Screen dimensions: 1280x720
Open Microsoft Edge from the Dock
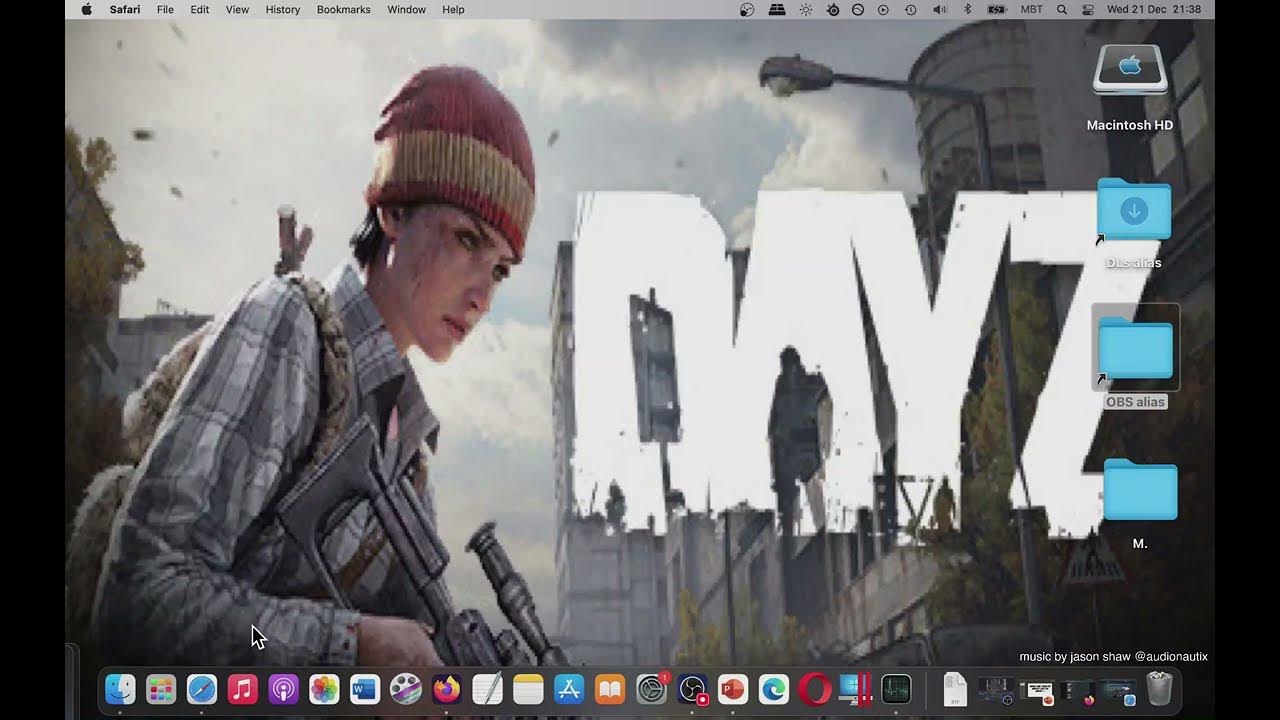(x=774, y=689)
